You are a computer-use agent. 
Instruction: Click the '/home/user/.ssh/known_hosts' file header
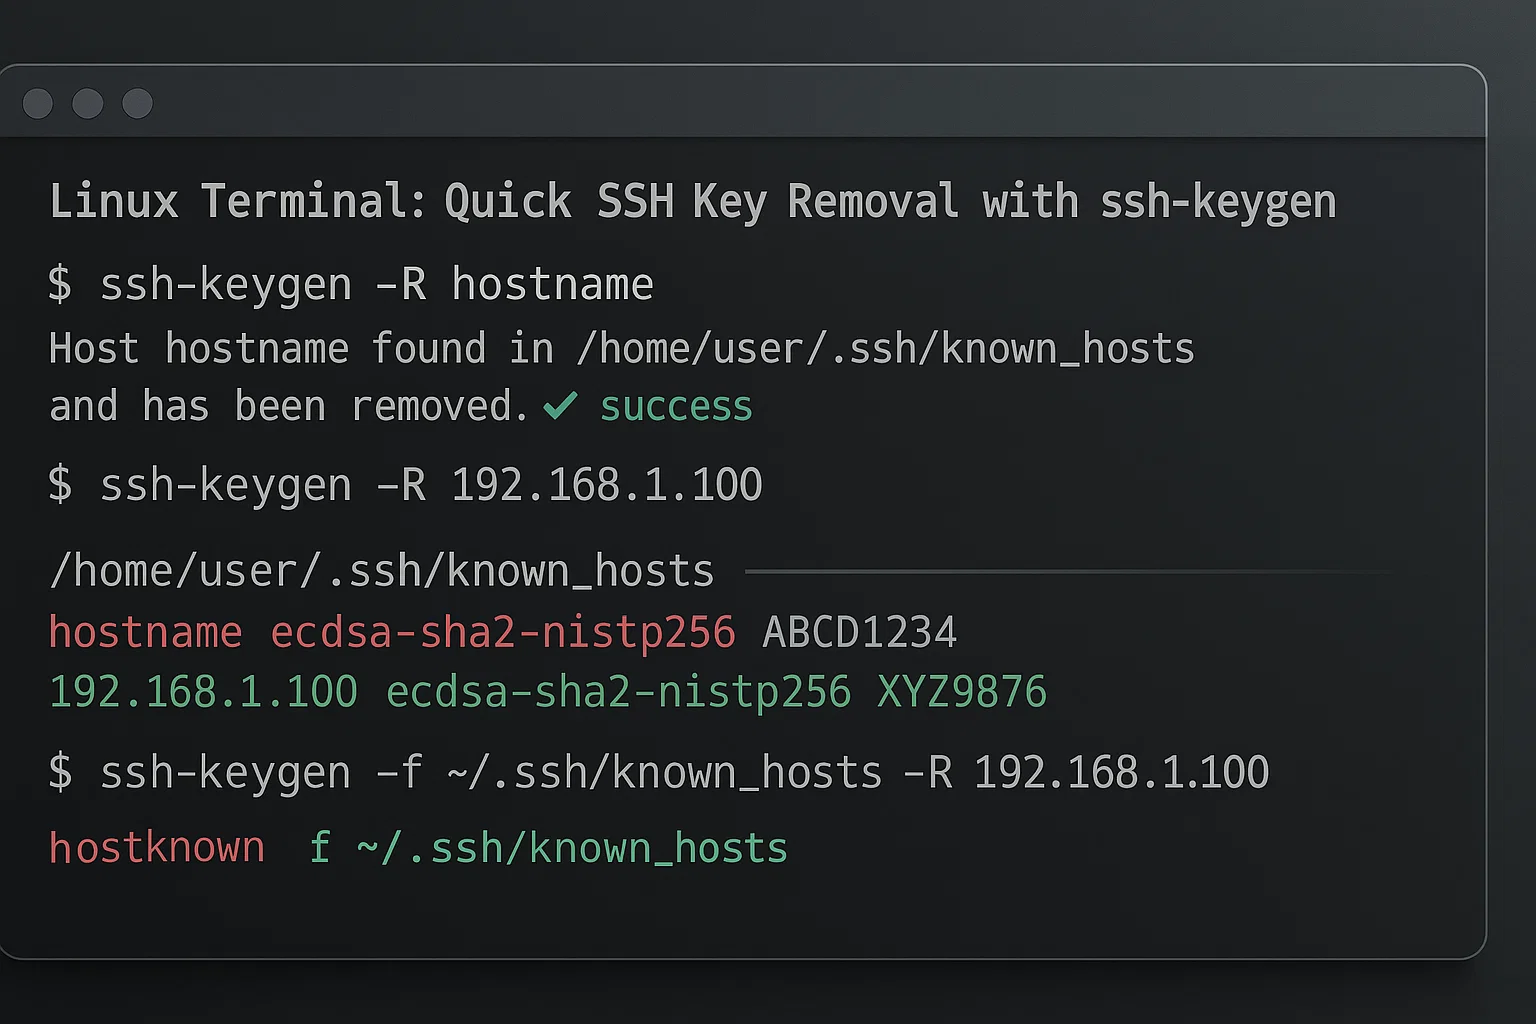[x=381, y=572]
